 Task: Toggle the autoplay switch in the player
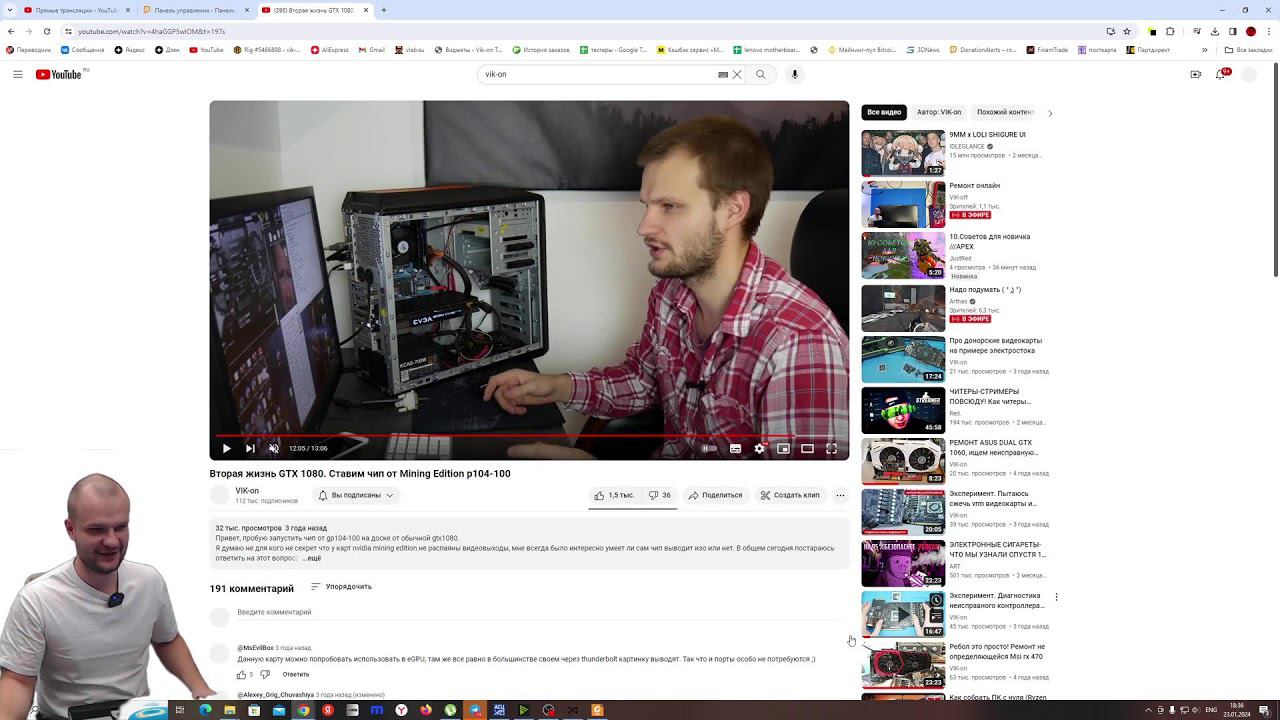pos(709,448)
